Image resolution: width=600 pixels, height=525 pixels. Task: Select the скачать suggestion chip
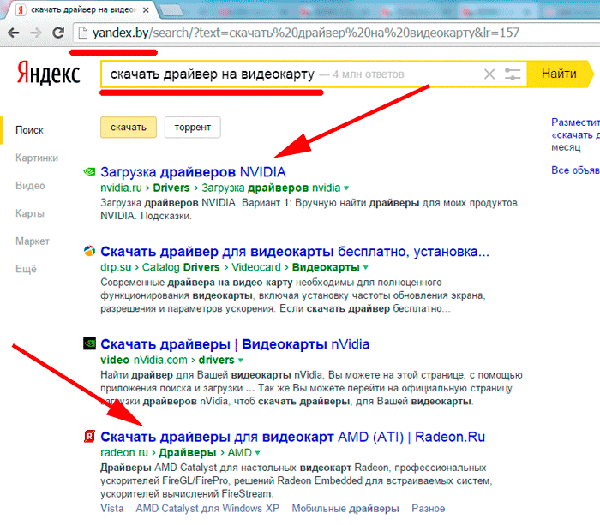[129, 127]
